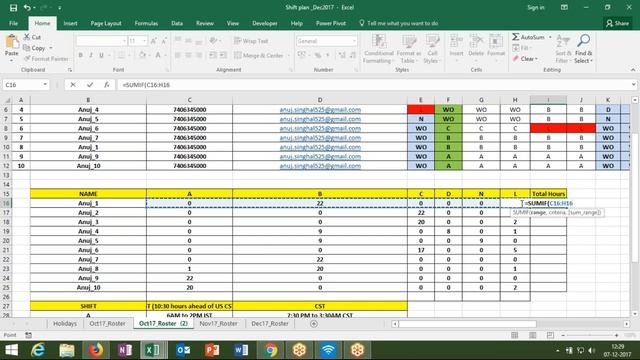
Task: Click Anuj_10 email hyperlink in row 12
Action: [320, 166]
